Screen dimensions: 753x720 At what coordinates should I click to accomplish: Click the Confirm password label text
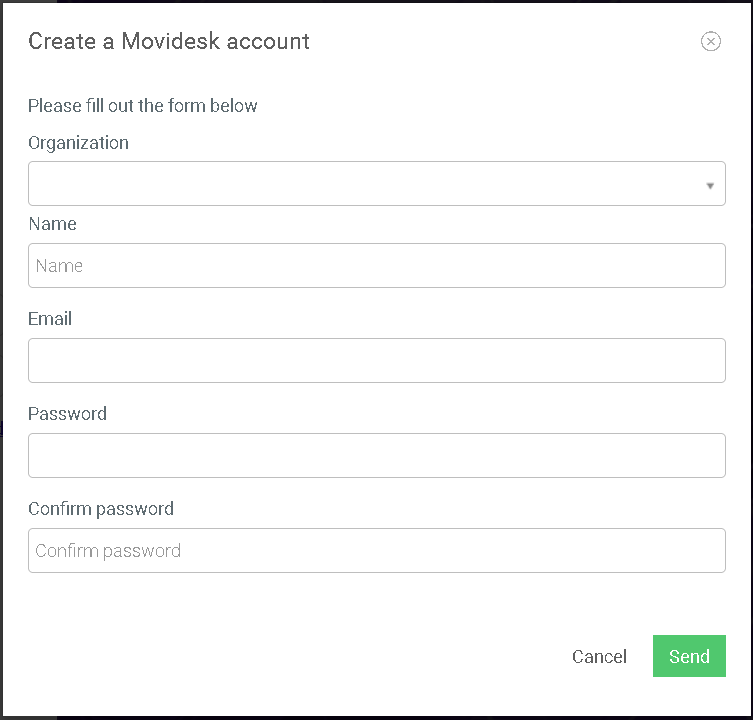coord(101,509)
